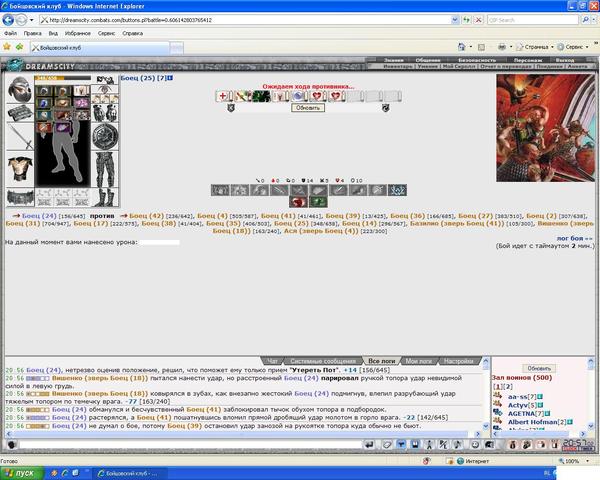Click the Windows пуск Start button
The image size is (600, 480).
21,473
